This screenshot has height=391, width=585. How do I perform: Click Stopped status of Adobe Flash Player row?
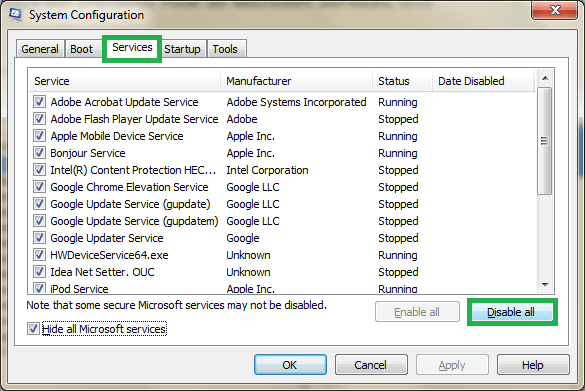[398, 119]
